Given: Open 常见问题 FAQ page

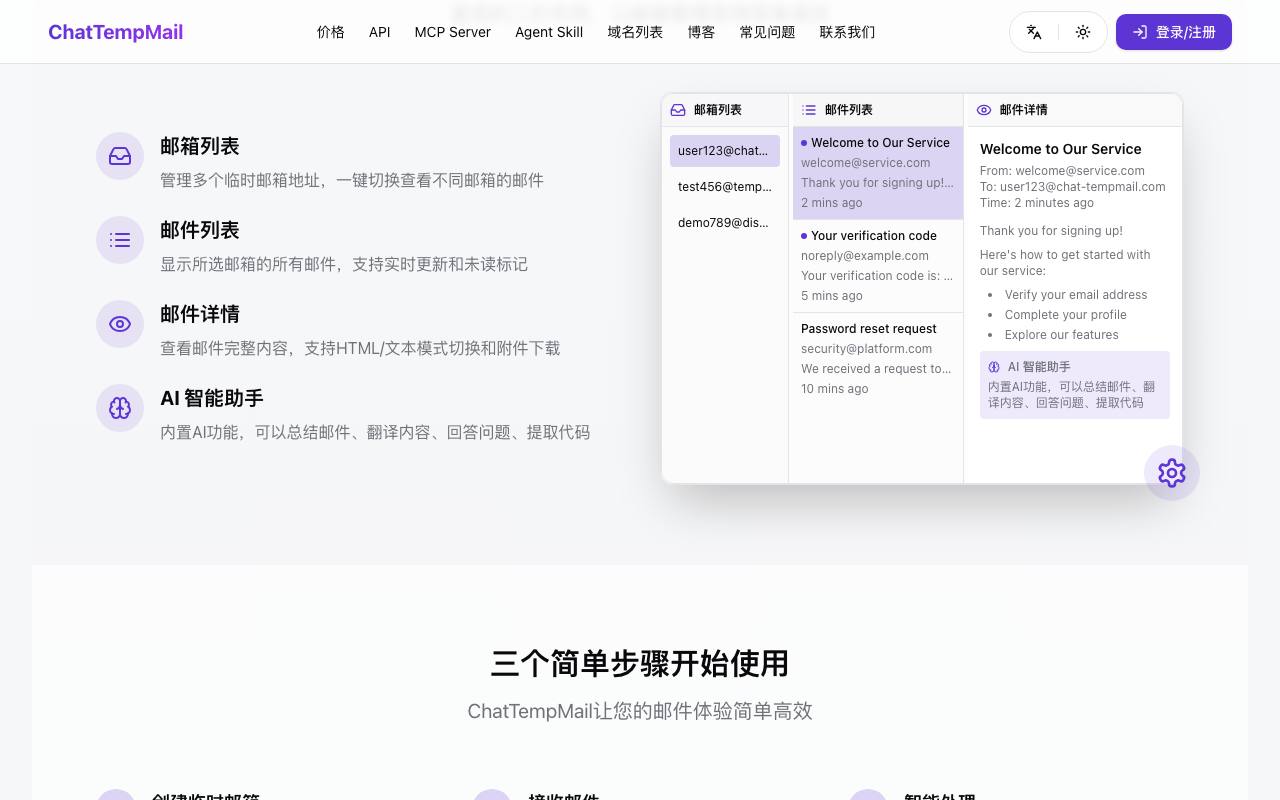Looking at the screenshot, I should pos(767,32).
